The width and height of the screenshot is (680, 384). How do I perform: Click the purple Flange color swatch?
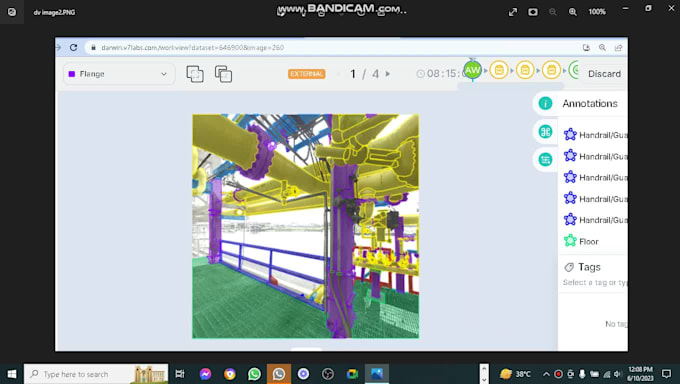72,74
